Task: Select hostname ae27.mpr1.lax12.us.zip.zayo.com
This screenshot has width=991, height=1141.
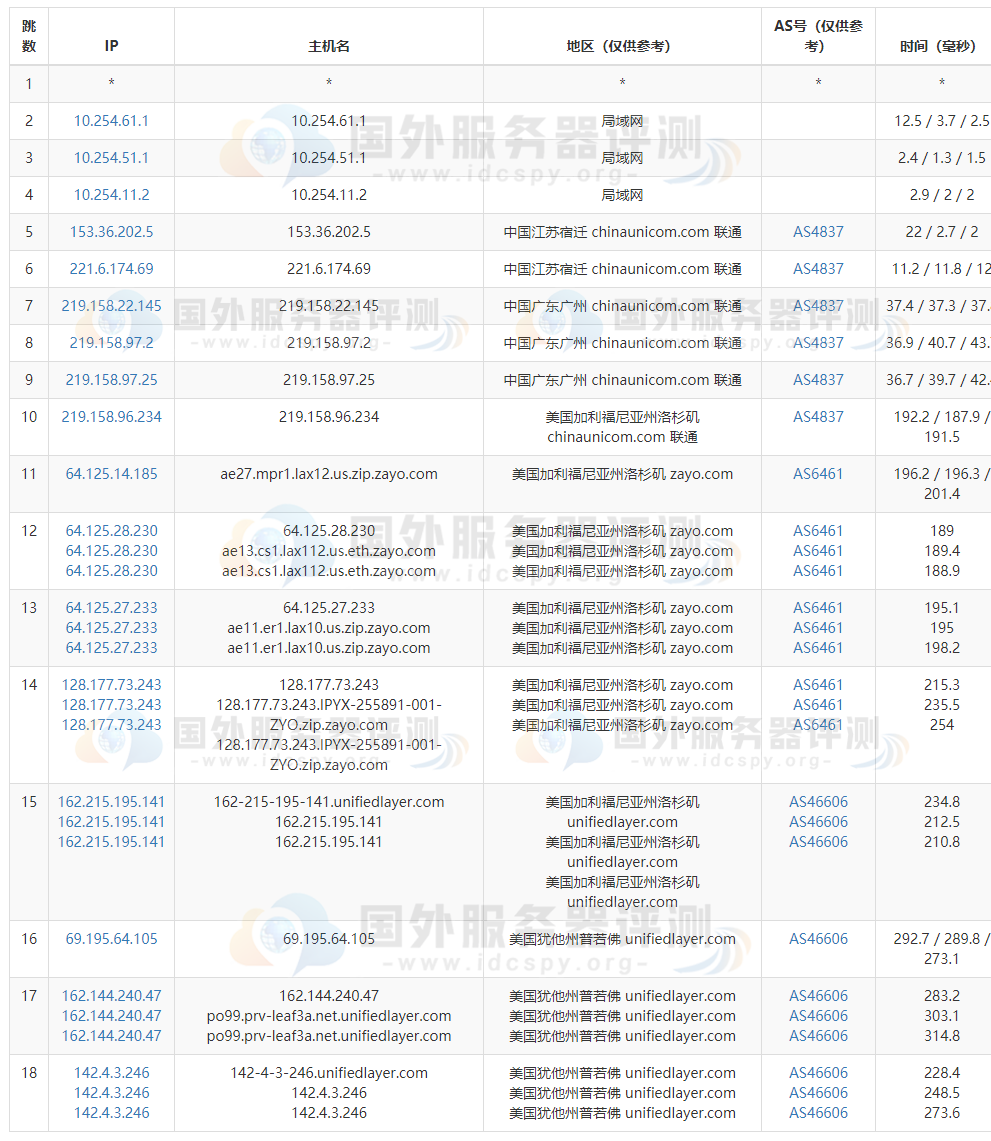Action: 329,474
